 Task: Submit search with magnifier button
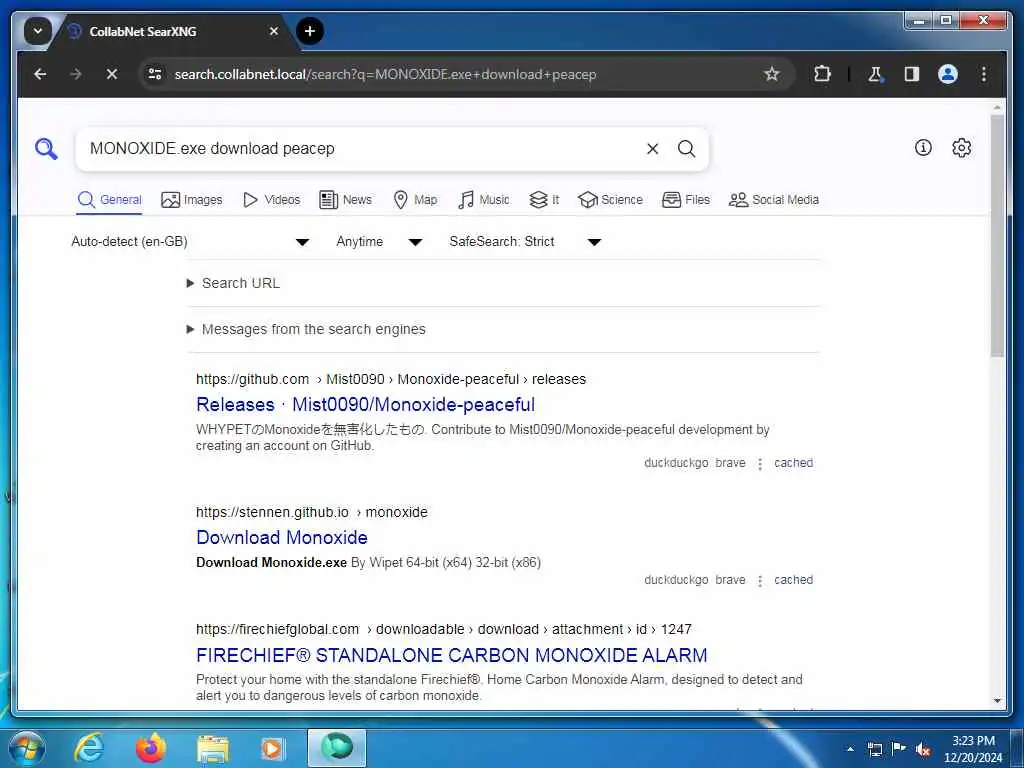click(686, 149)
